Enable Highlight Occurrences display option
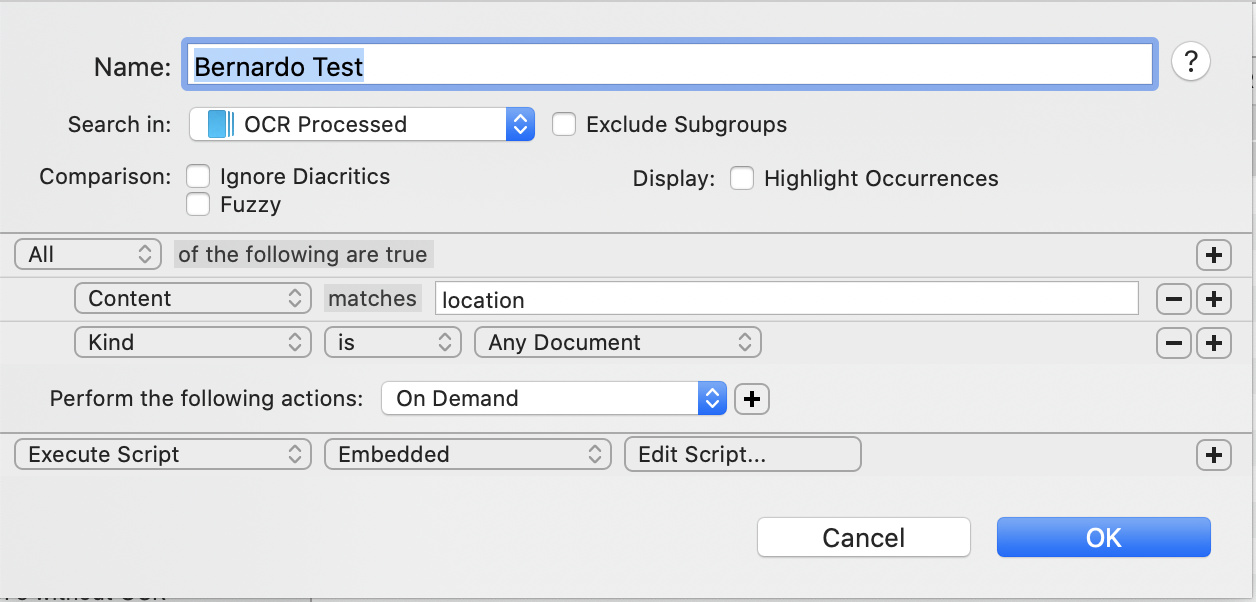1256x602 pixels. click(x=741, y=179)
